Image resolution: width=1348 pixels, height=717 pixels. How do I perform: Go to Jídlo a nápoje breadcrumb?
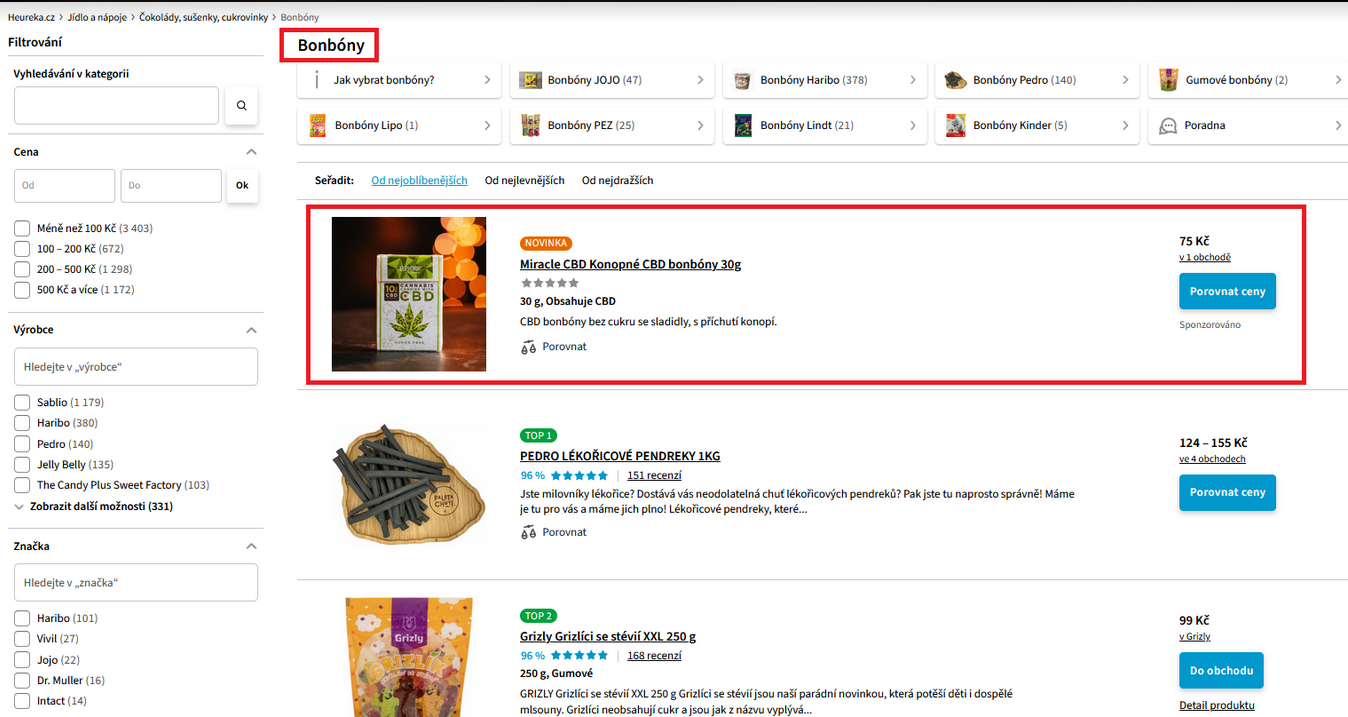[x=97, y=17]
